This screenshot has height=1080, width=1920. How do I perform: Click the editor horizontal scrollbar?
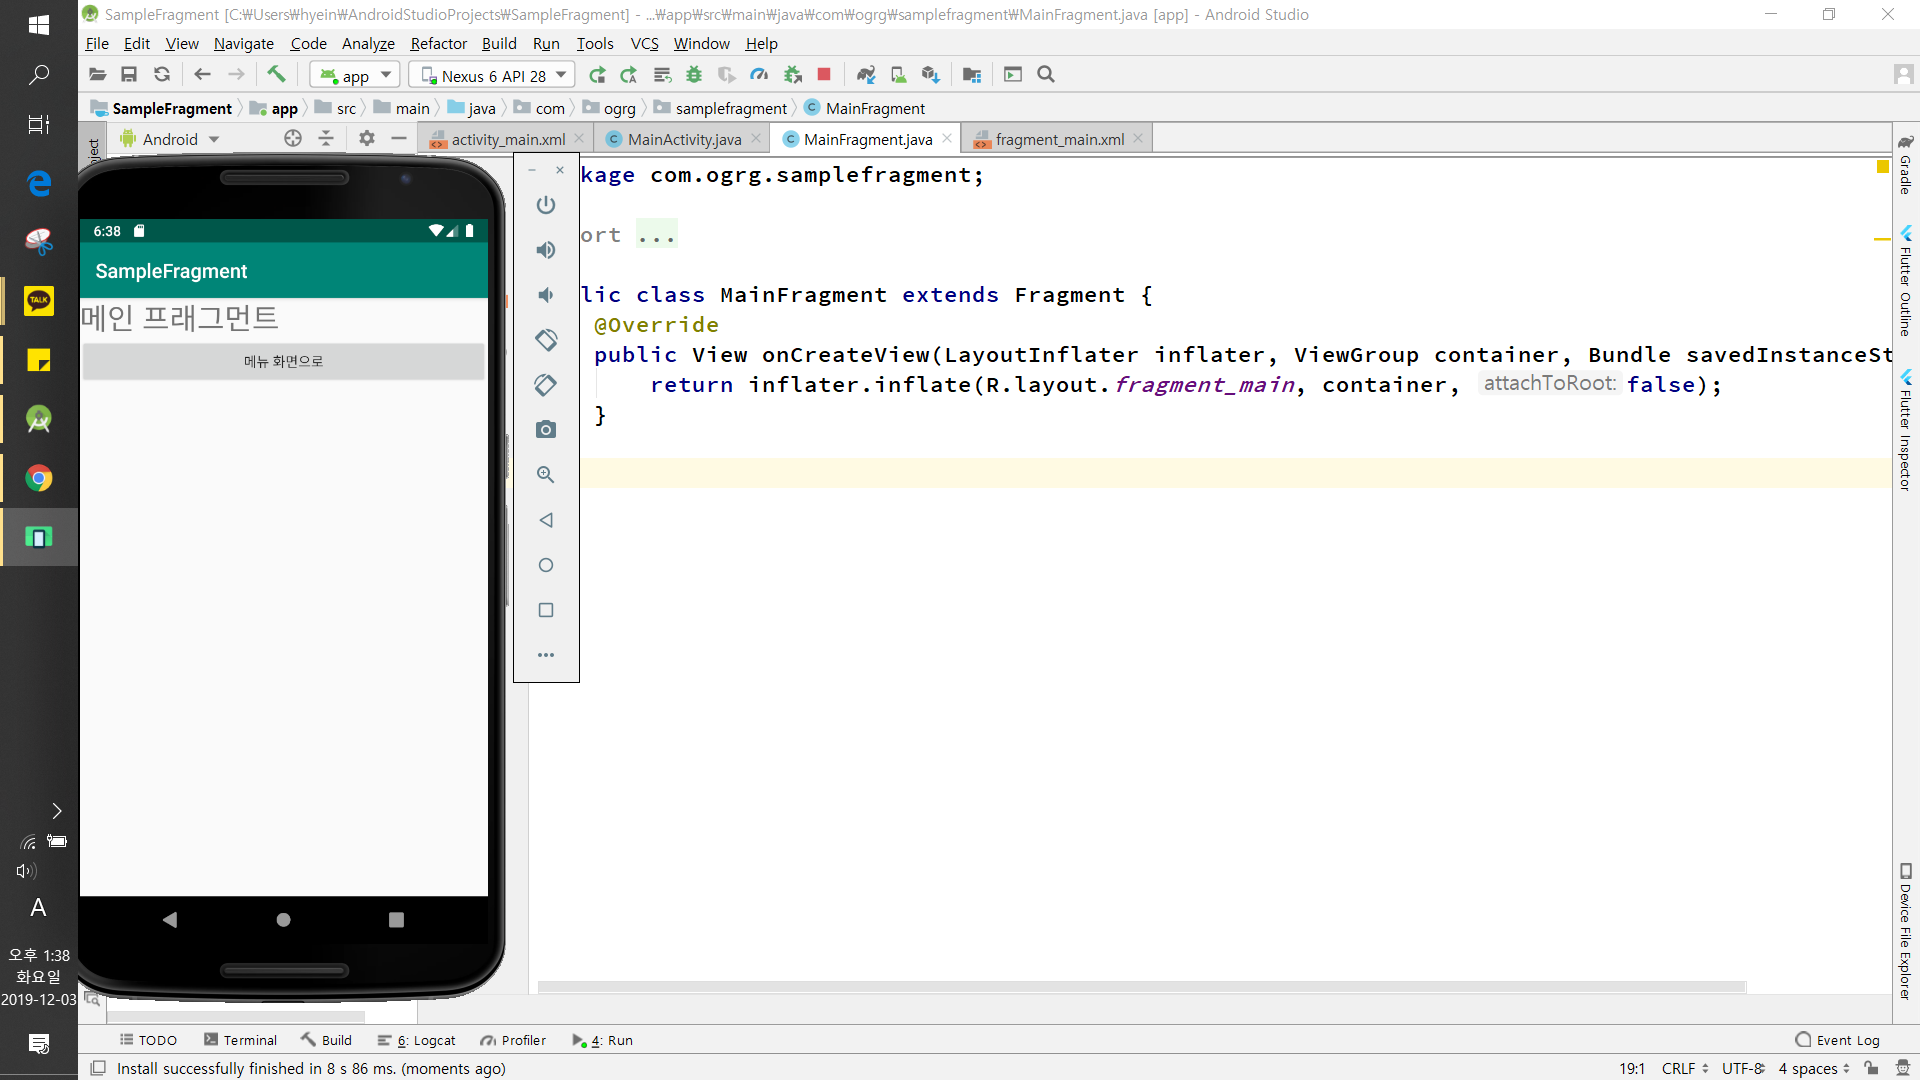[1140, 987]
